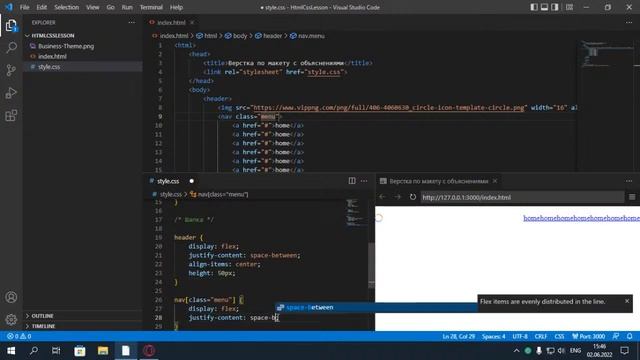Reload the preview browser page

point(413,197)
